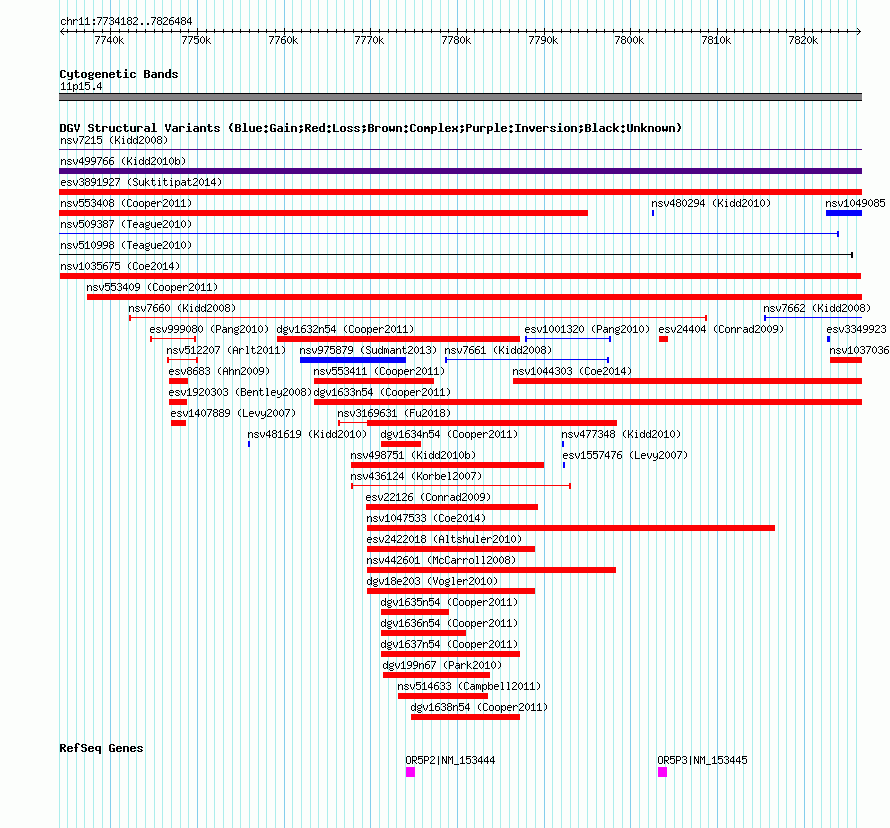Open OR5P2|NM_153444 gene label
This screenshot has width=890, height=828.
[x=451, y=760]
